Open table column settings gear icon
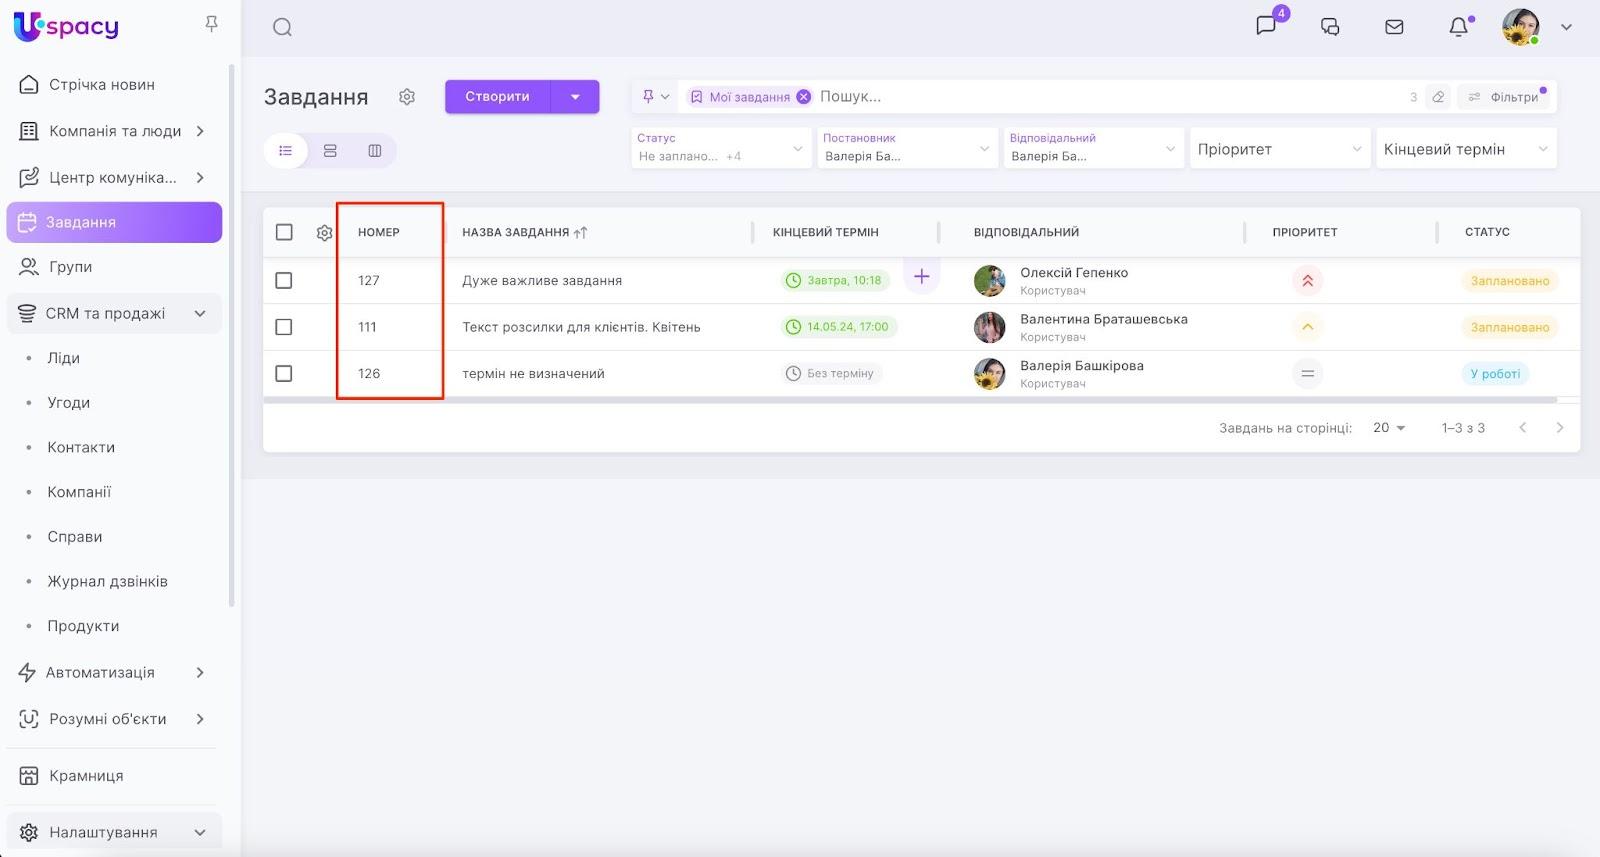 pyautogui.click(x=324, y=232)
